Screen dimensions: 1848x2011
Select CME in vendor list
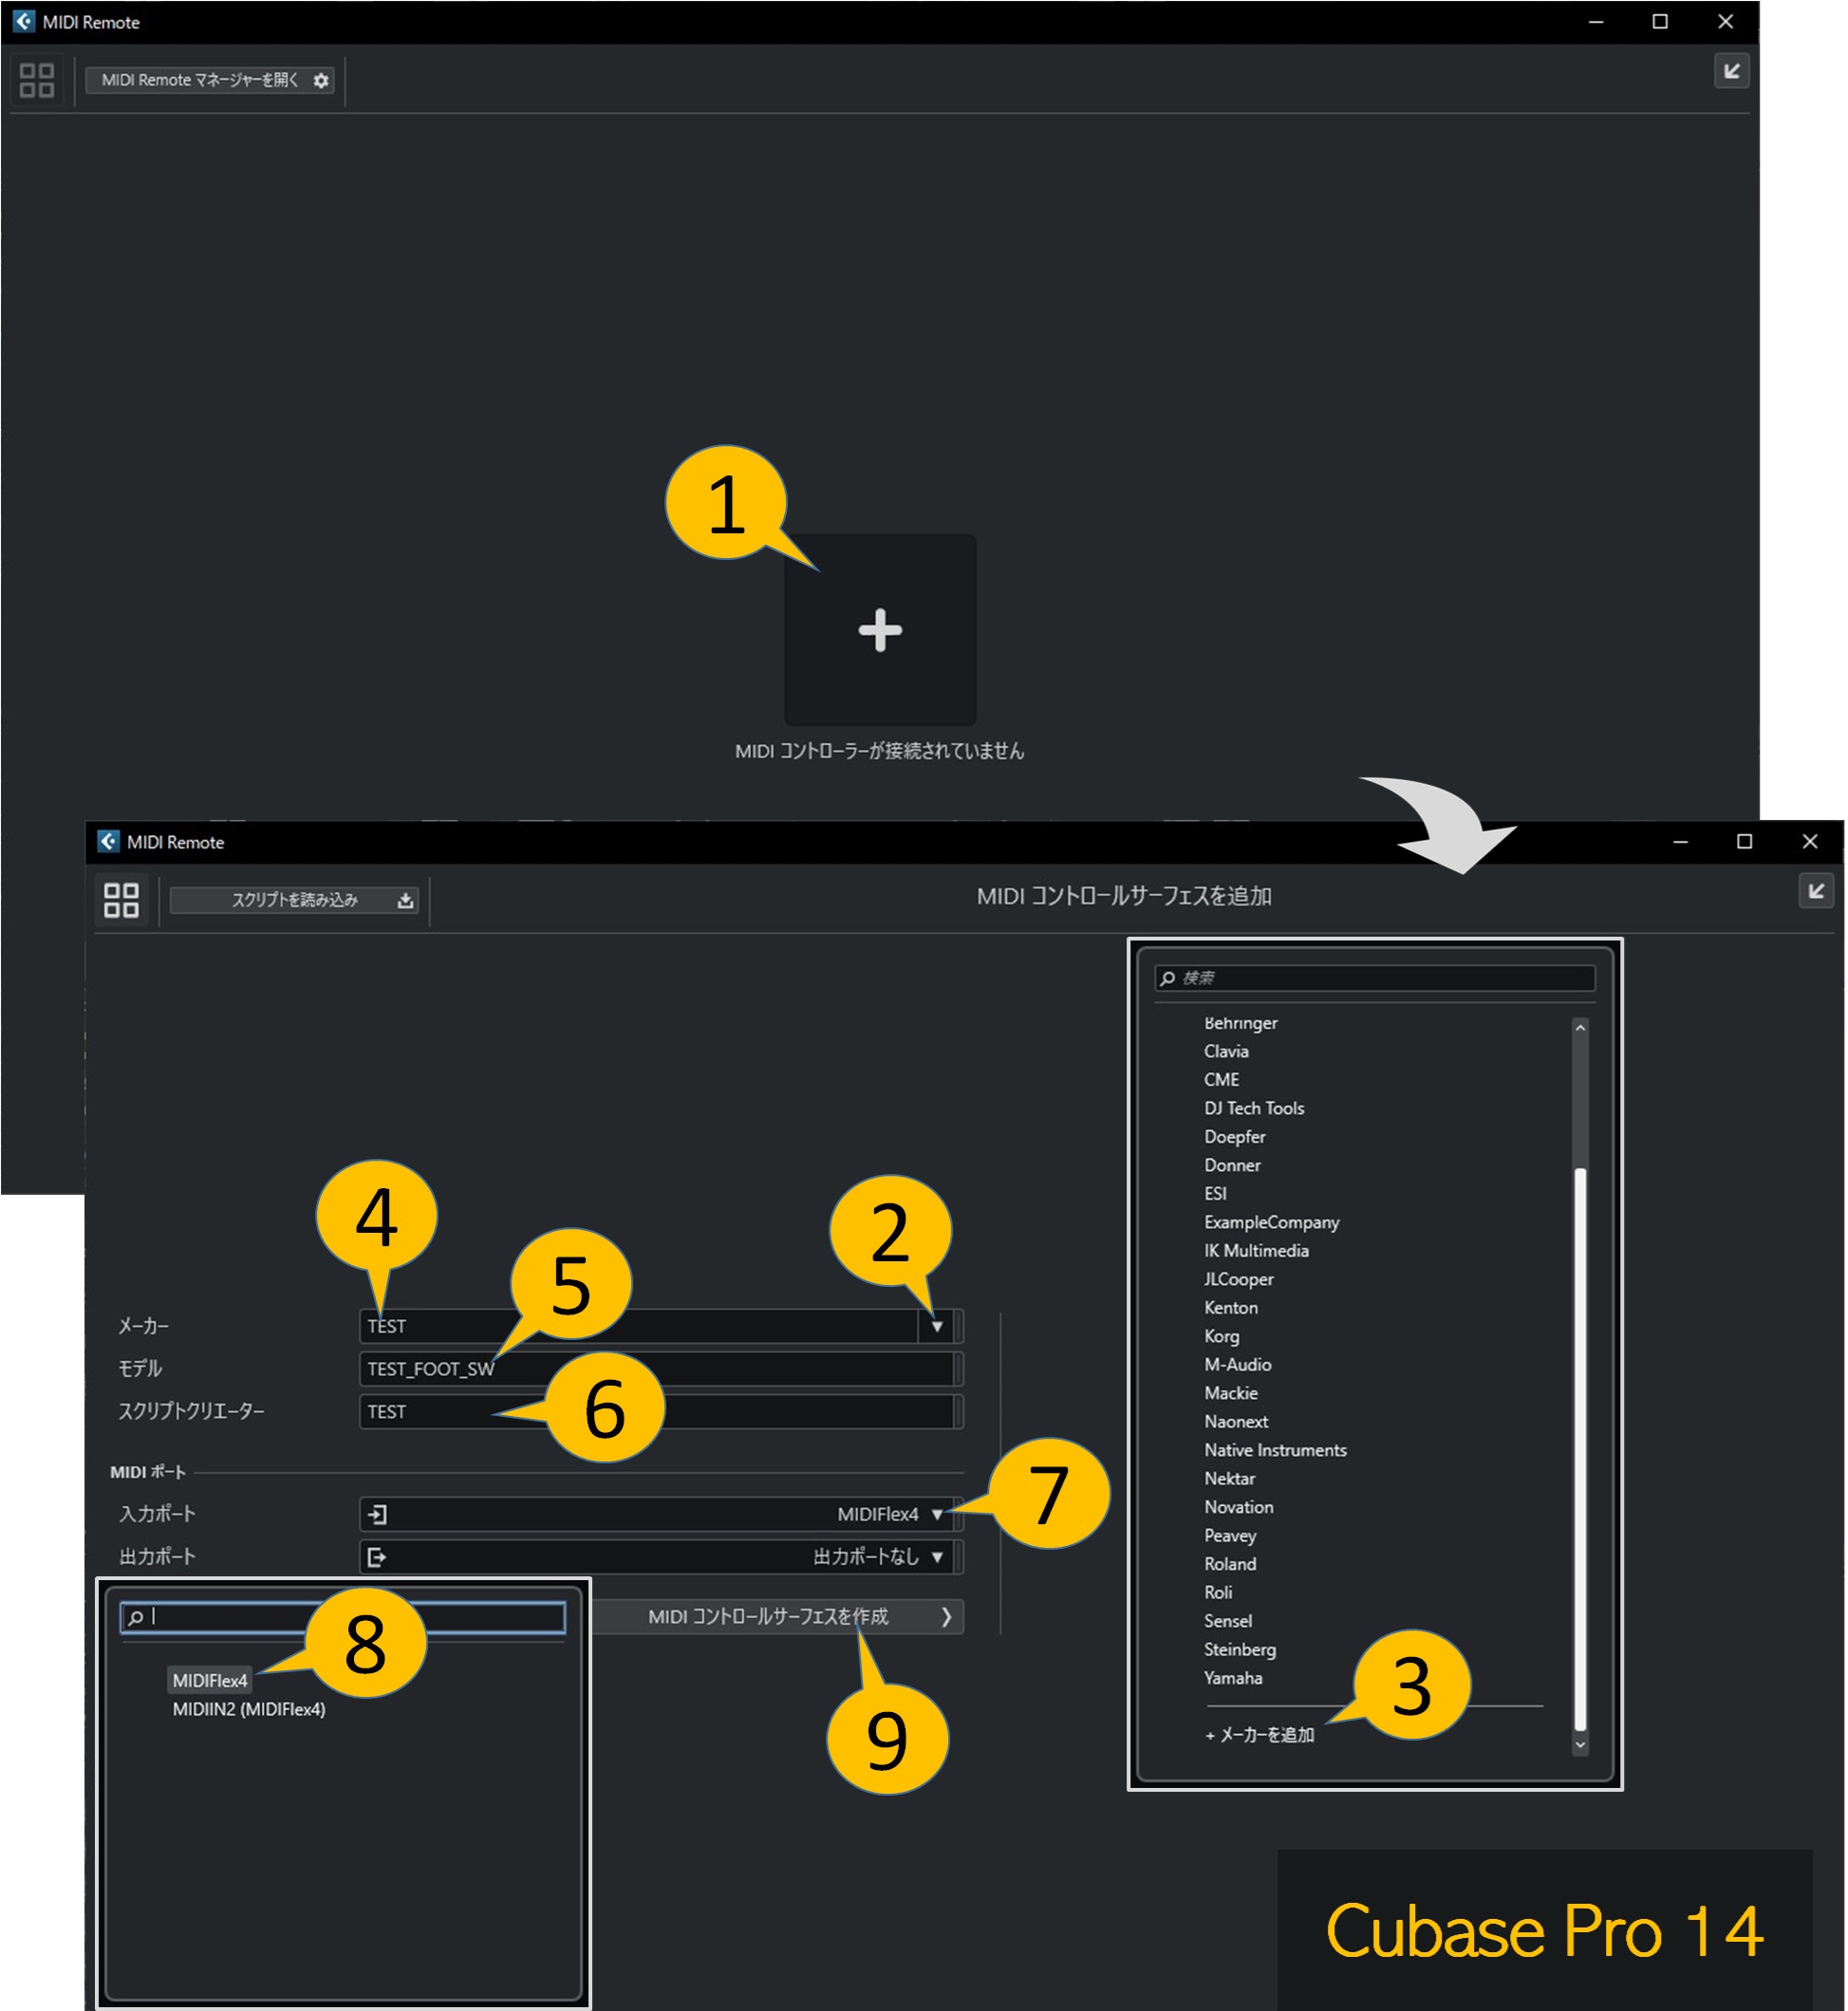(1221, 1080)
